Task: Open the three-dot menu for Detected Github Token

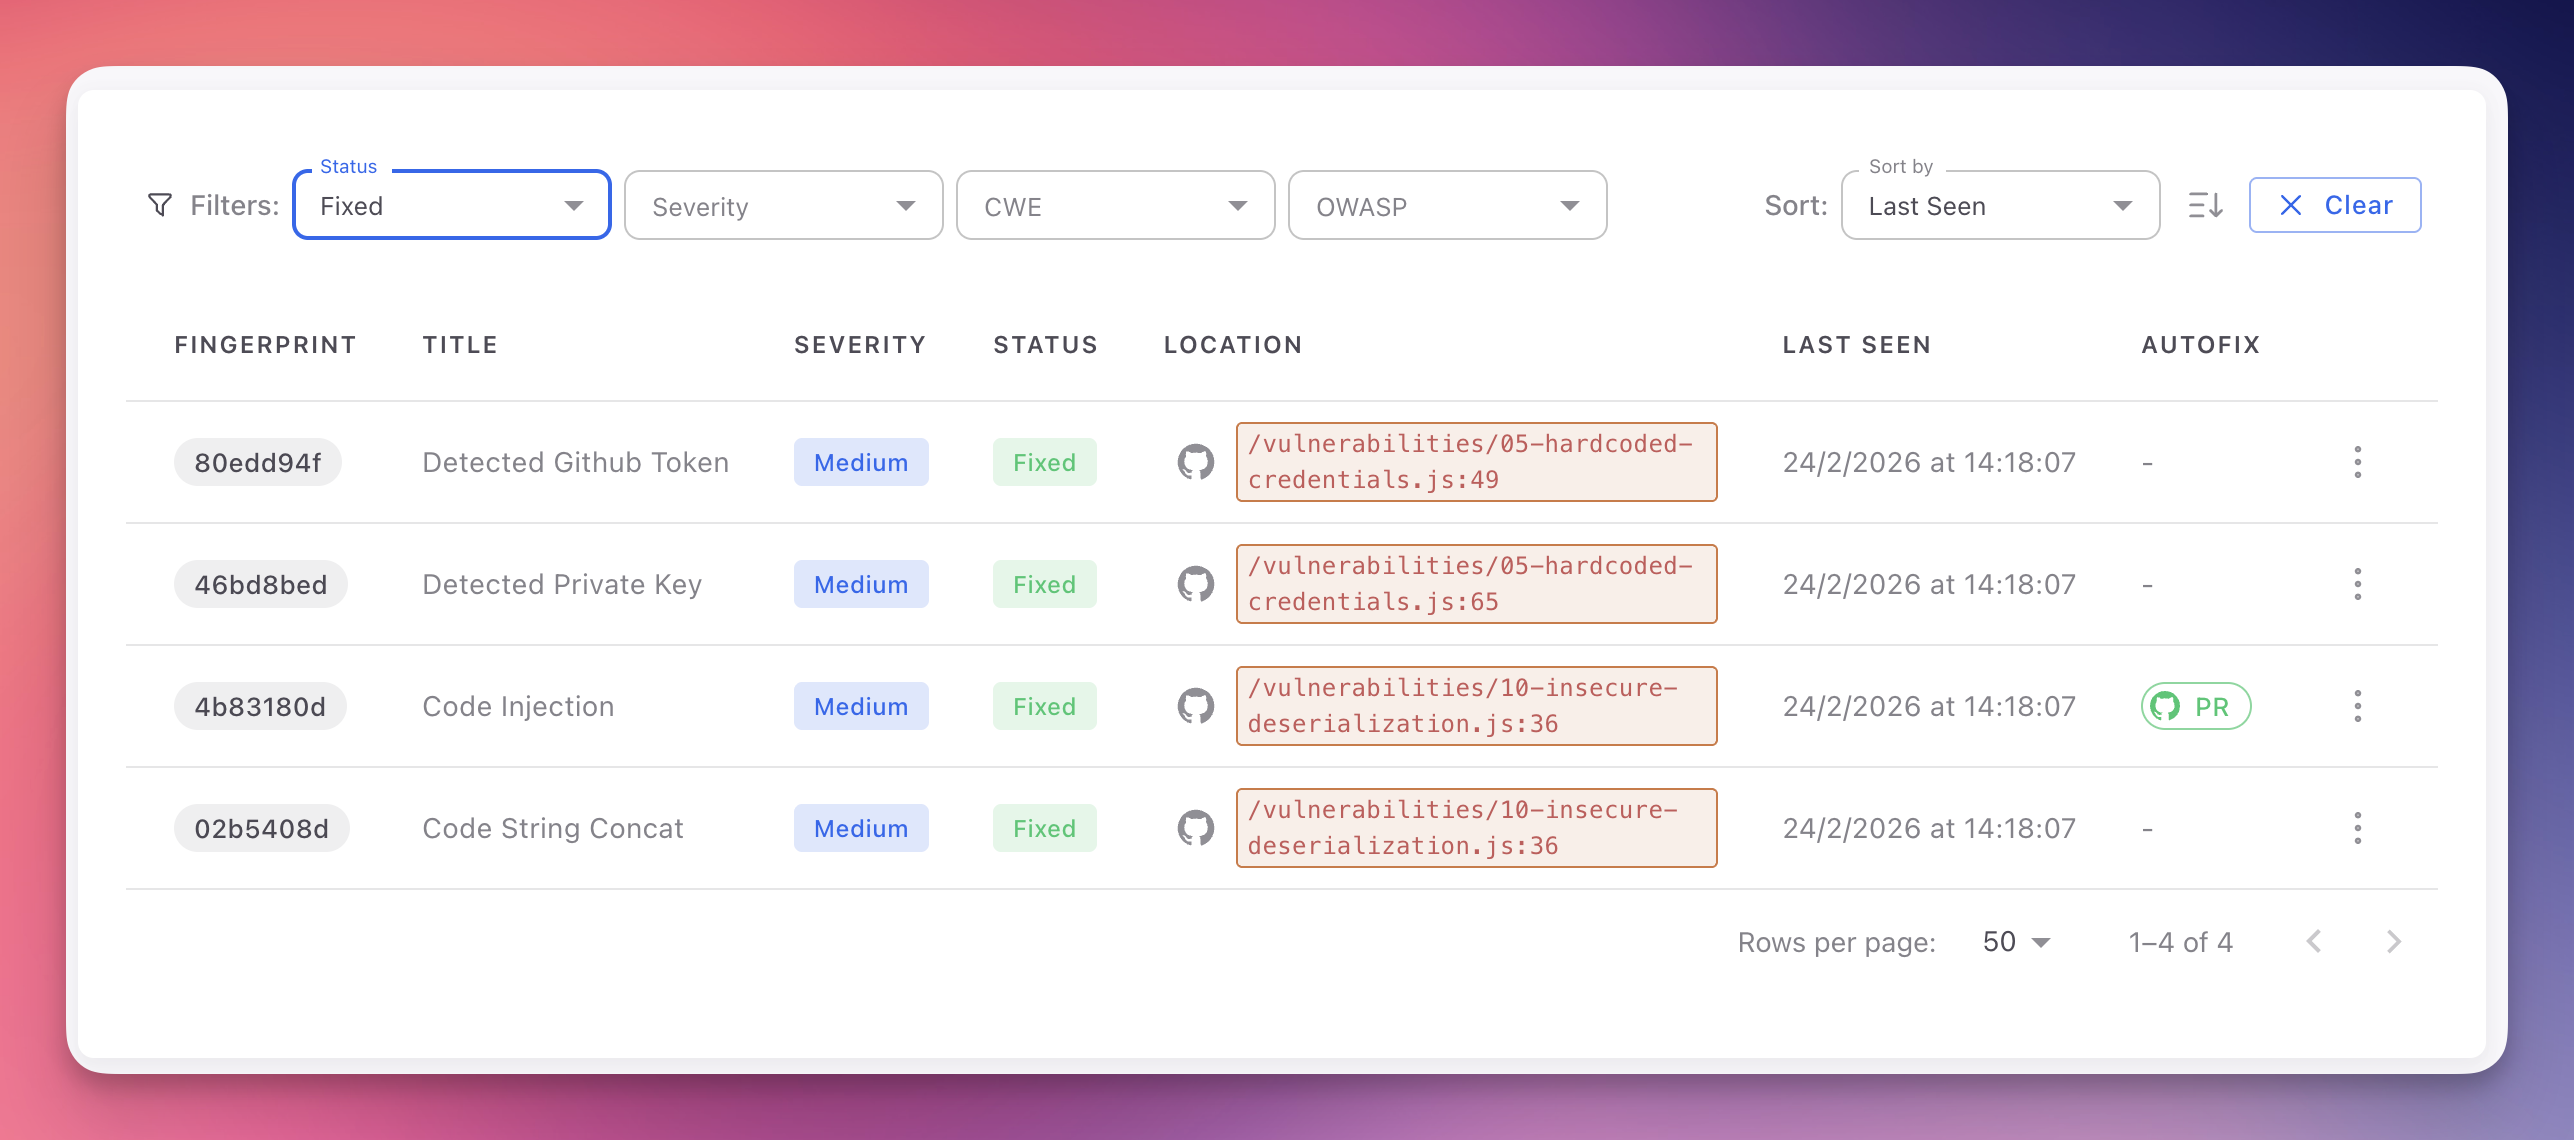Action: (x=2358, y=462)
